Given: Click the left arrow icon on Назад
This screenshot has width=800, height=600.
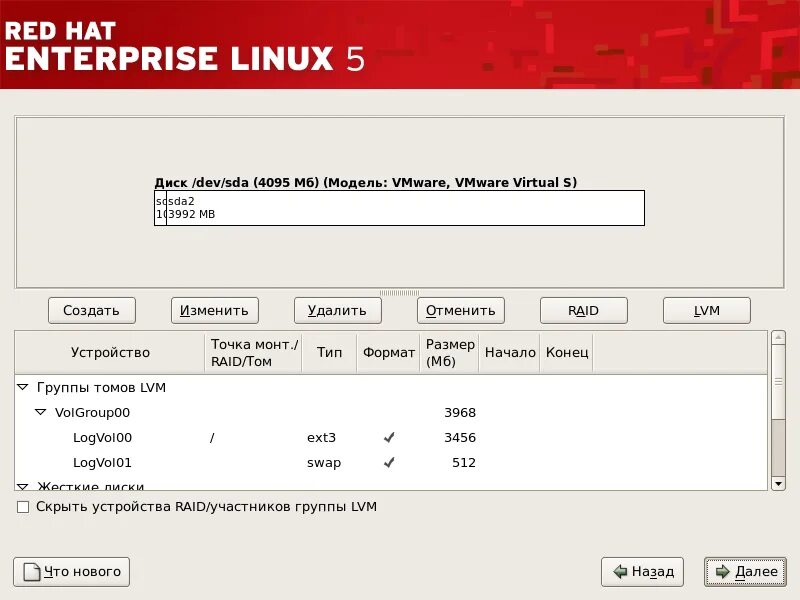Looking at the screenshot, I should [x=620, y=571].
